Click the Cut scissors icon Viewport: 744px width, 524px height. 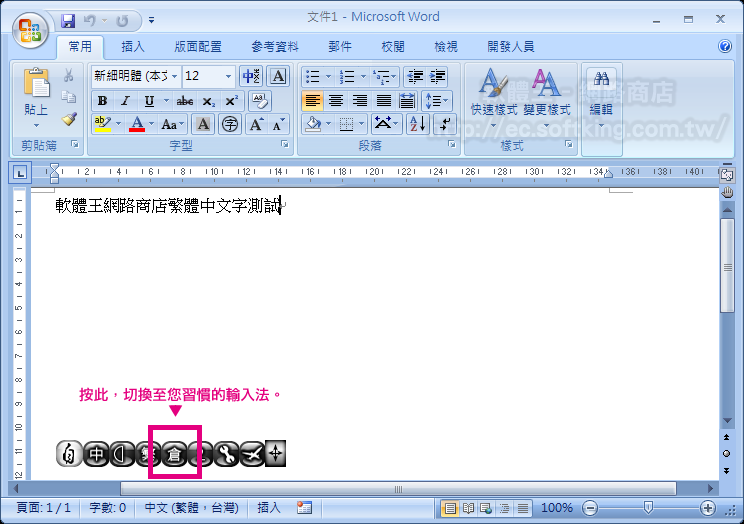(69, 76)
